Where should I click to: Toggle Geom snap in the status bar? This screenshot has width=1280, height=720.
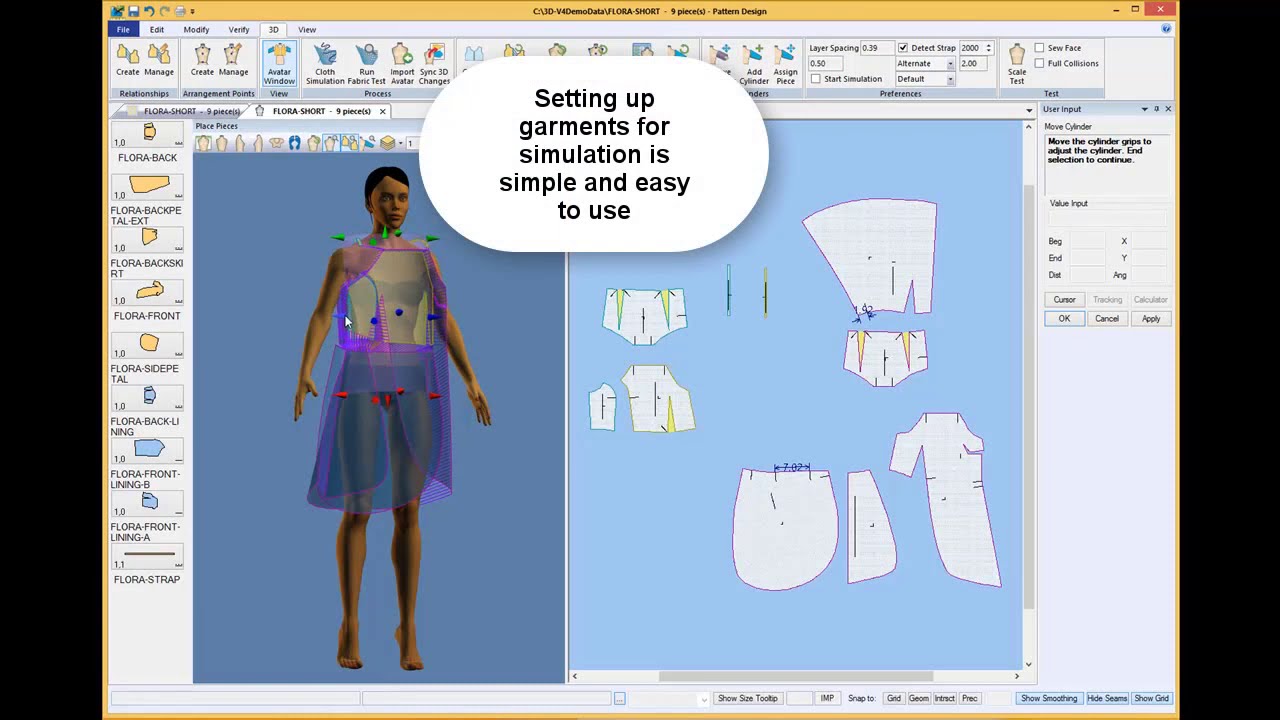pos(918,699)
